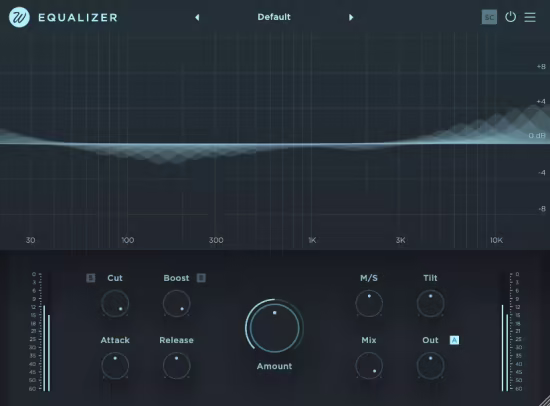Click the 300 frequency label
The width and height of the screenshot is (550, 406).
coord(216,240)
